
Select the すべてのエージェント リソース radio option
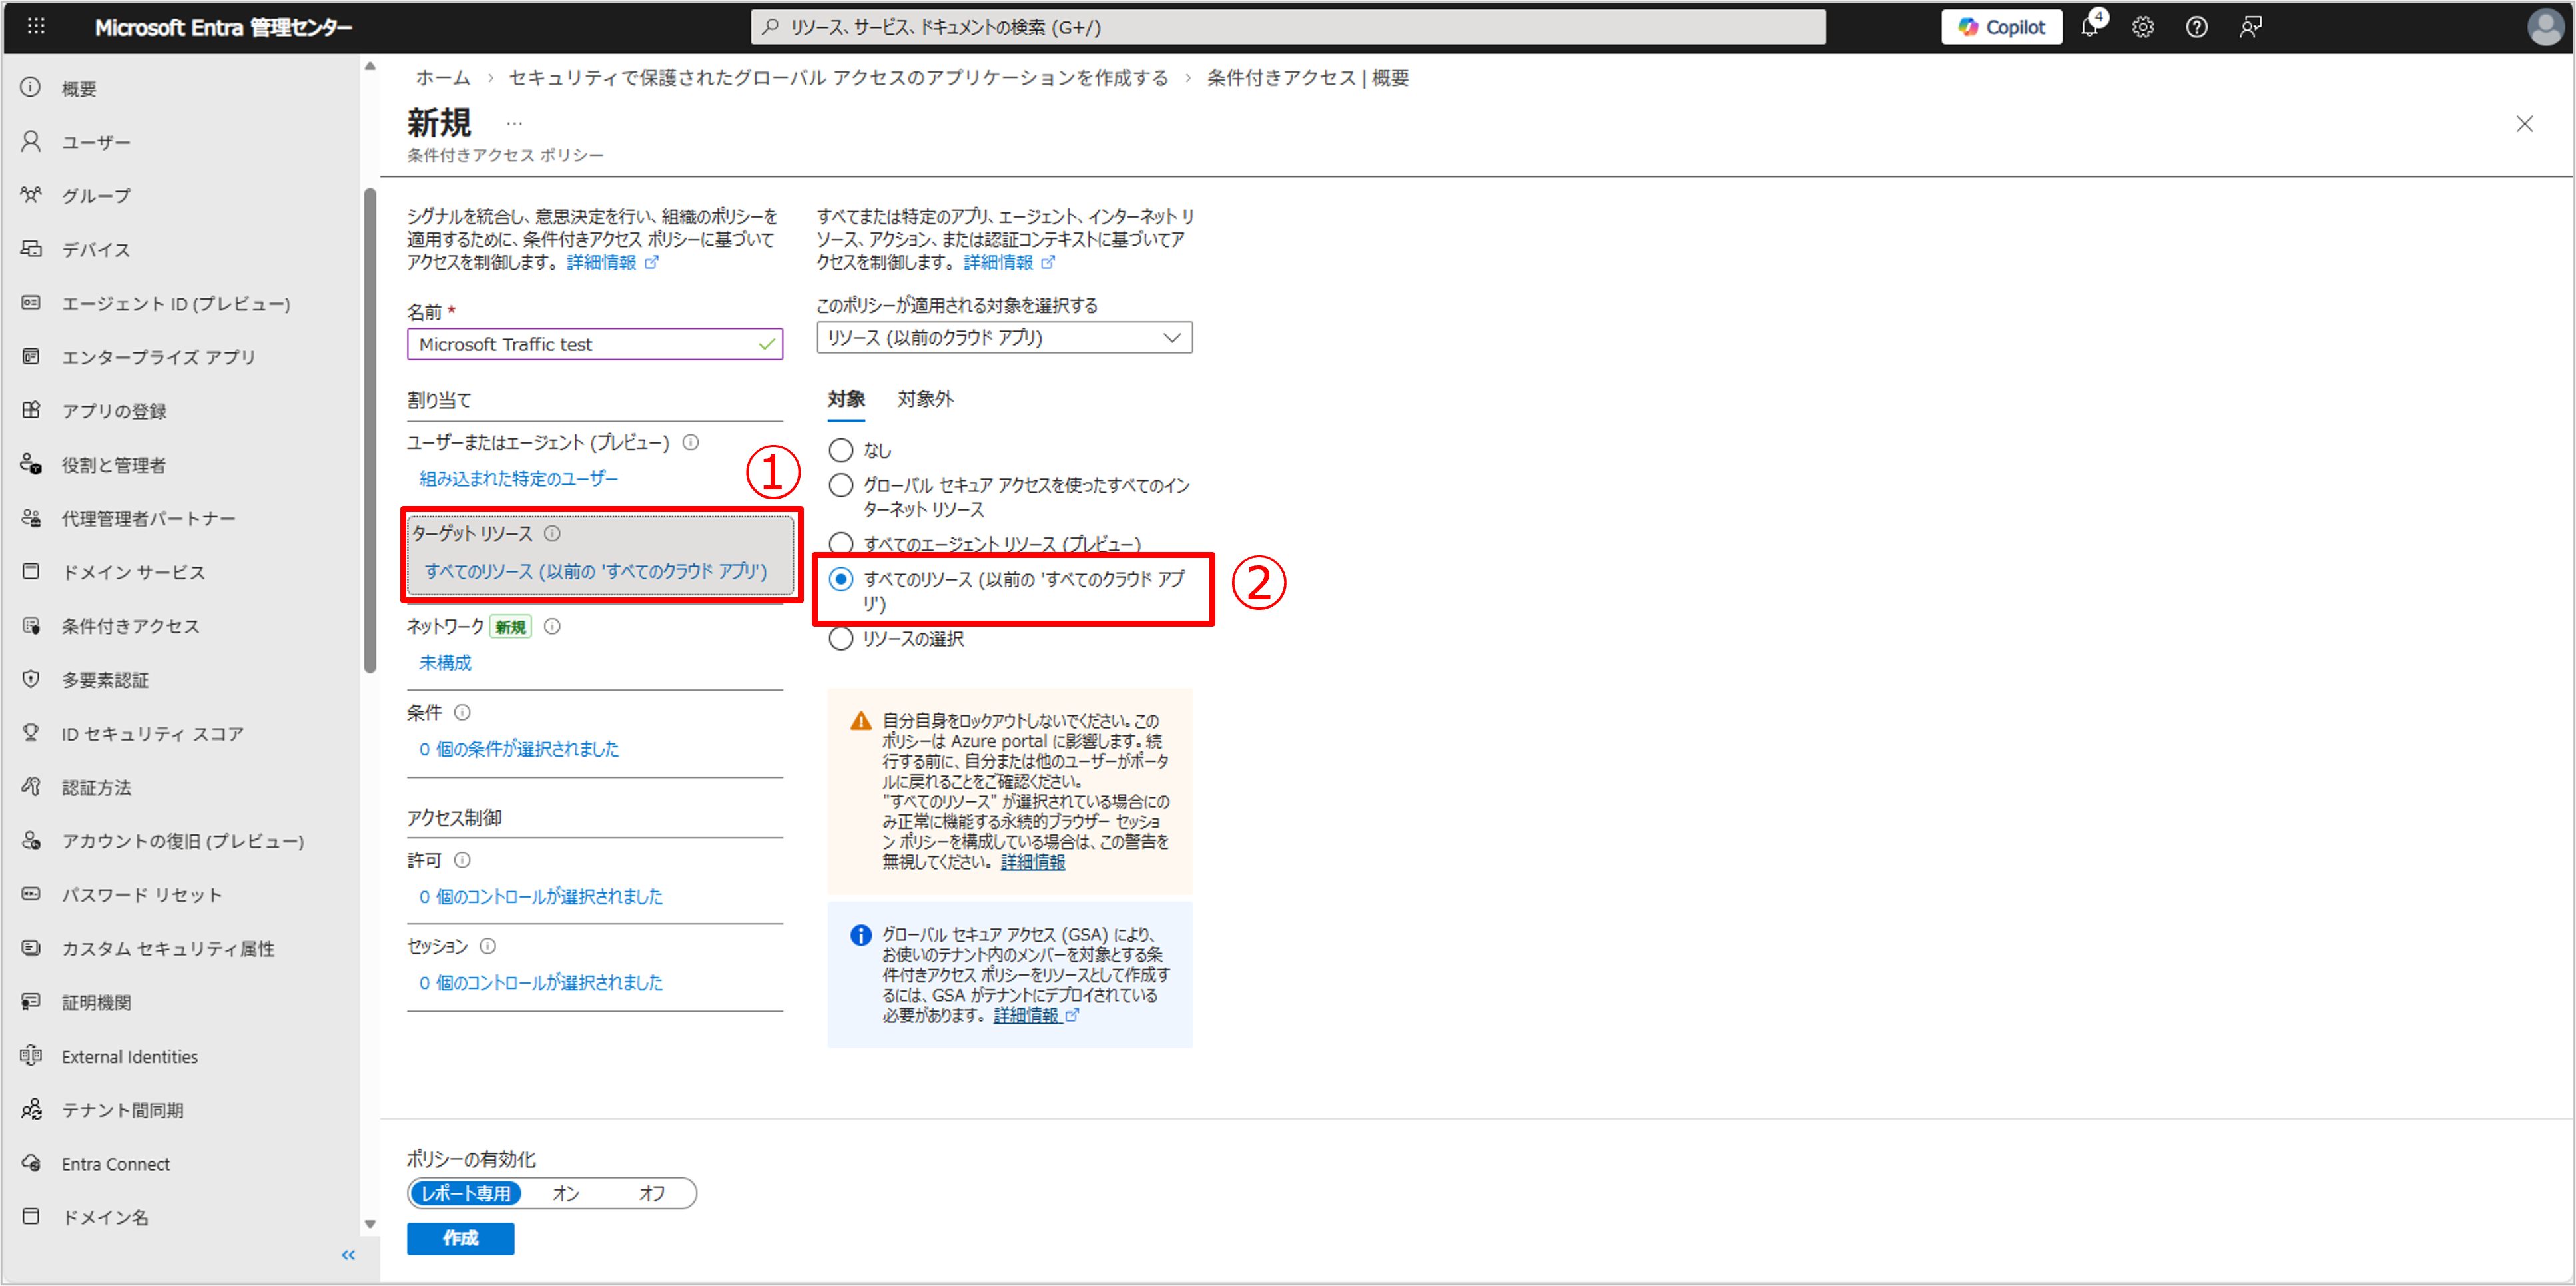[x=841, y=544]
